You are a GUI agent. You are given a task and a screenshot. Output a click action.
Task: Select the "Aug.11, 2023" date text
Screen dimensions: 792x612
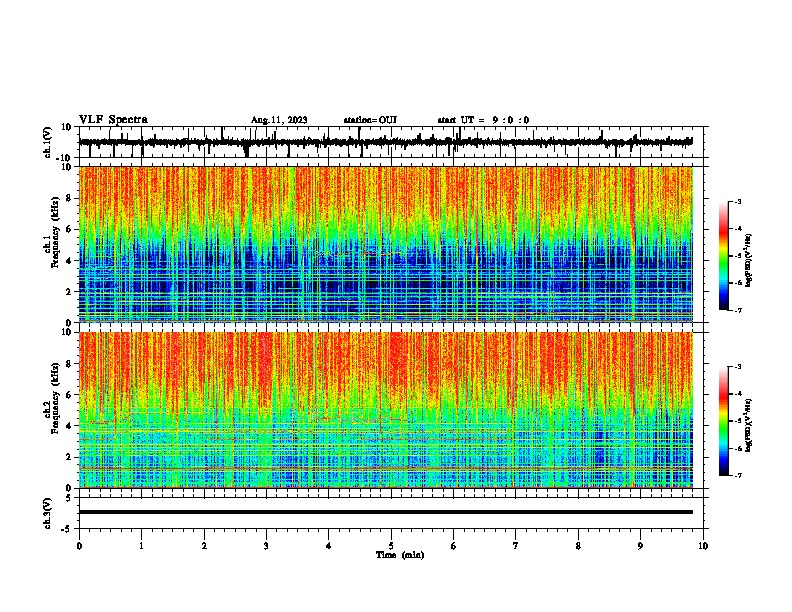coord(279,120)
